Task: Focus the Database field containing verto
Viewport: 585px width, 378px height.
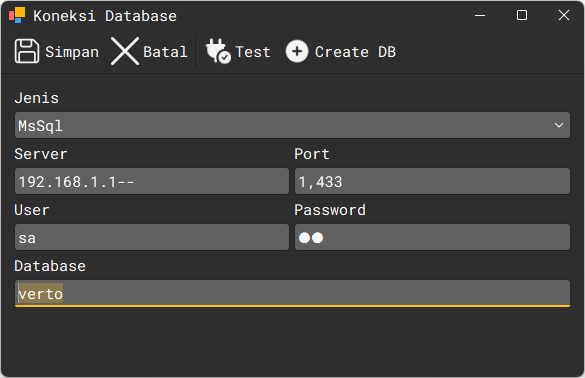Action: tap(292, 293)
